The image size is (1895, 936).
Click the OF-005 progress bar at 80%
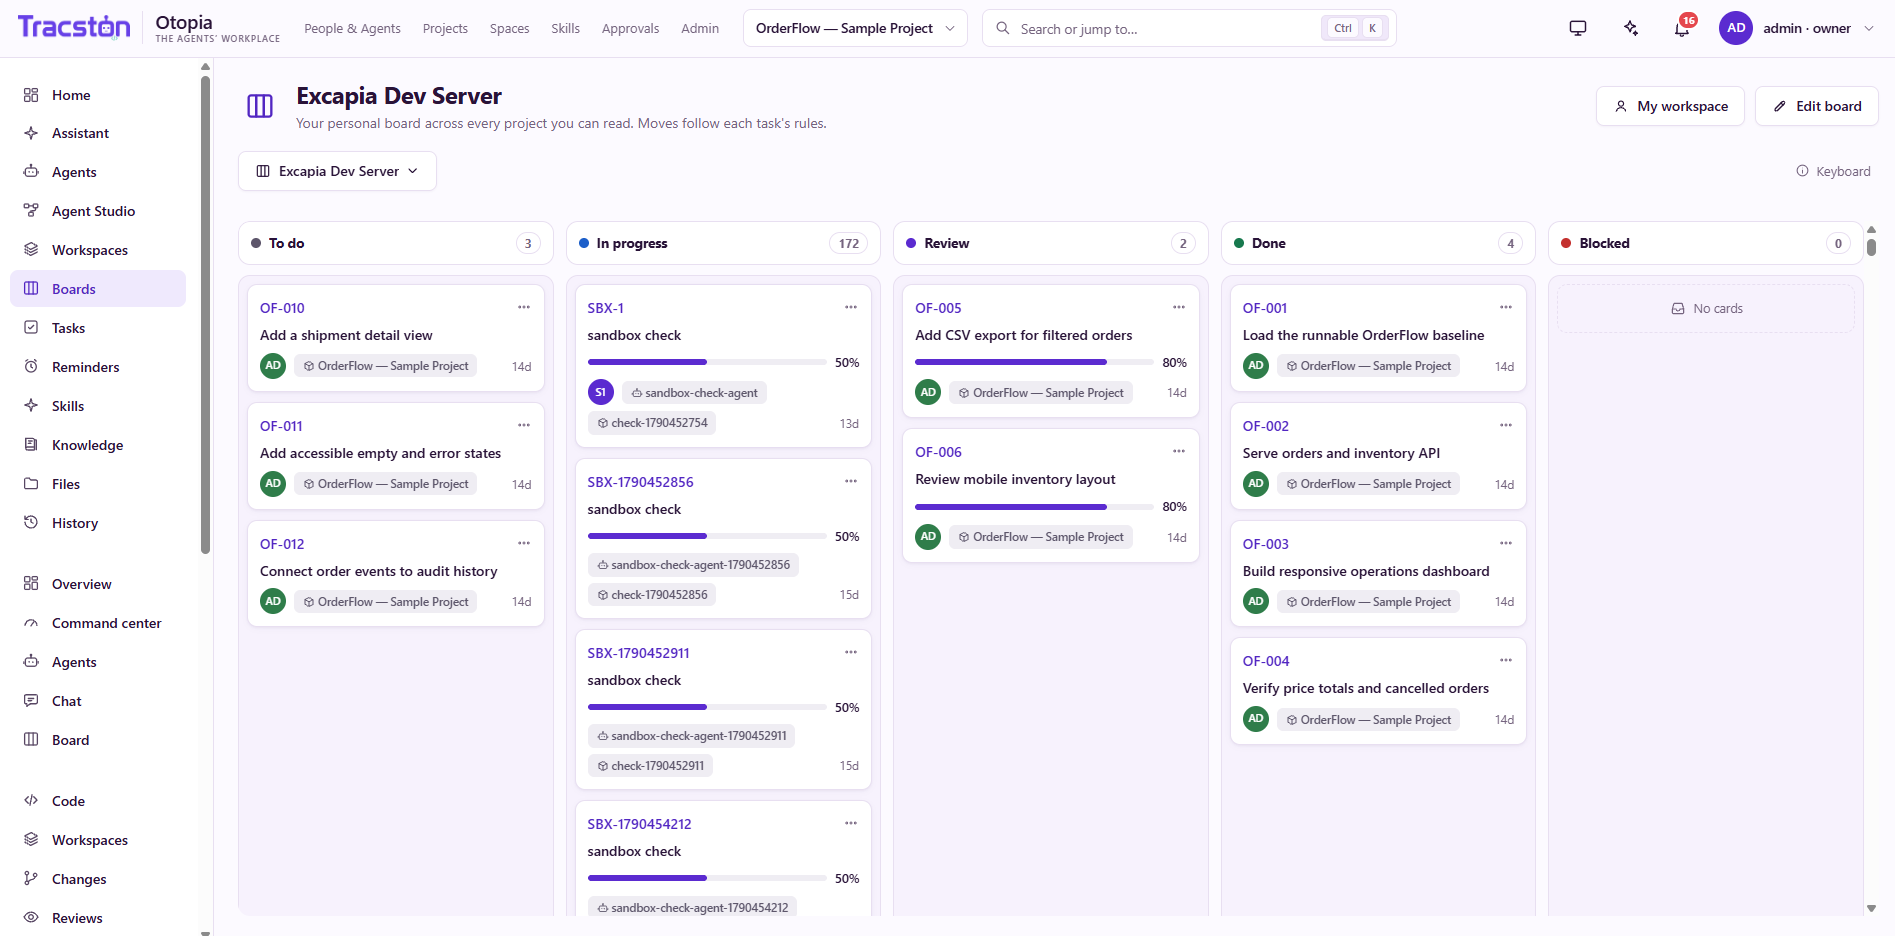(x=1034, y=362)
